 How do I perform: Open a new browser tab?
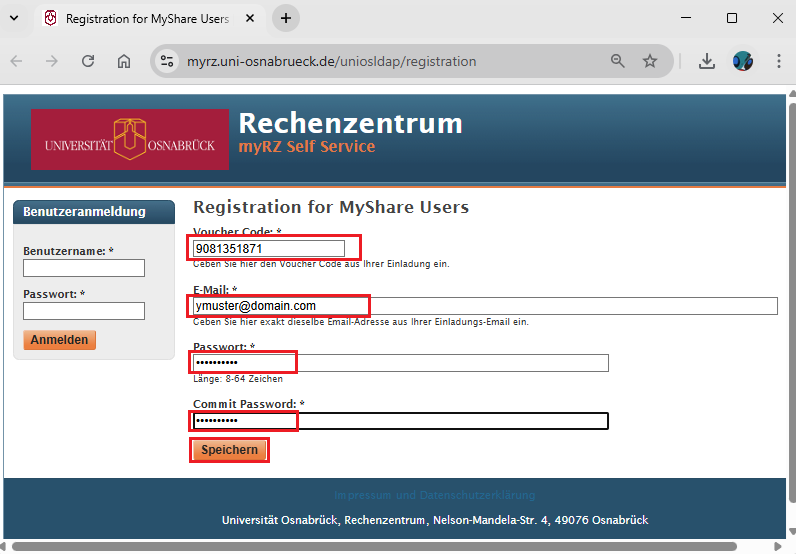click(x=286, y=18)
